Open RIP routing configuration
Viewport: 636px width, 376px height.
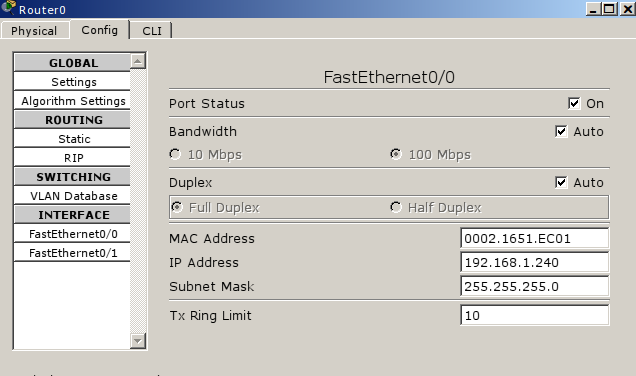(72, 158)
